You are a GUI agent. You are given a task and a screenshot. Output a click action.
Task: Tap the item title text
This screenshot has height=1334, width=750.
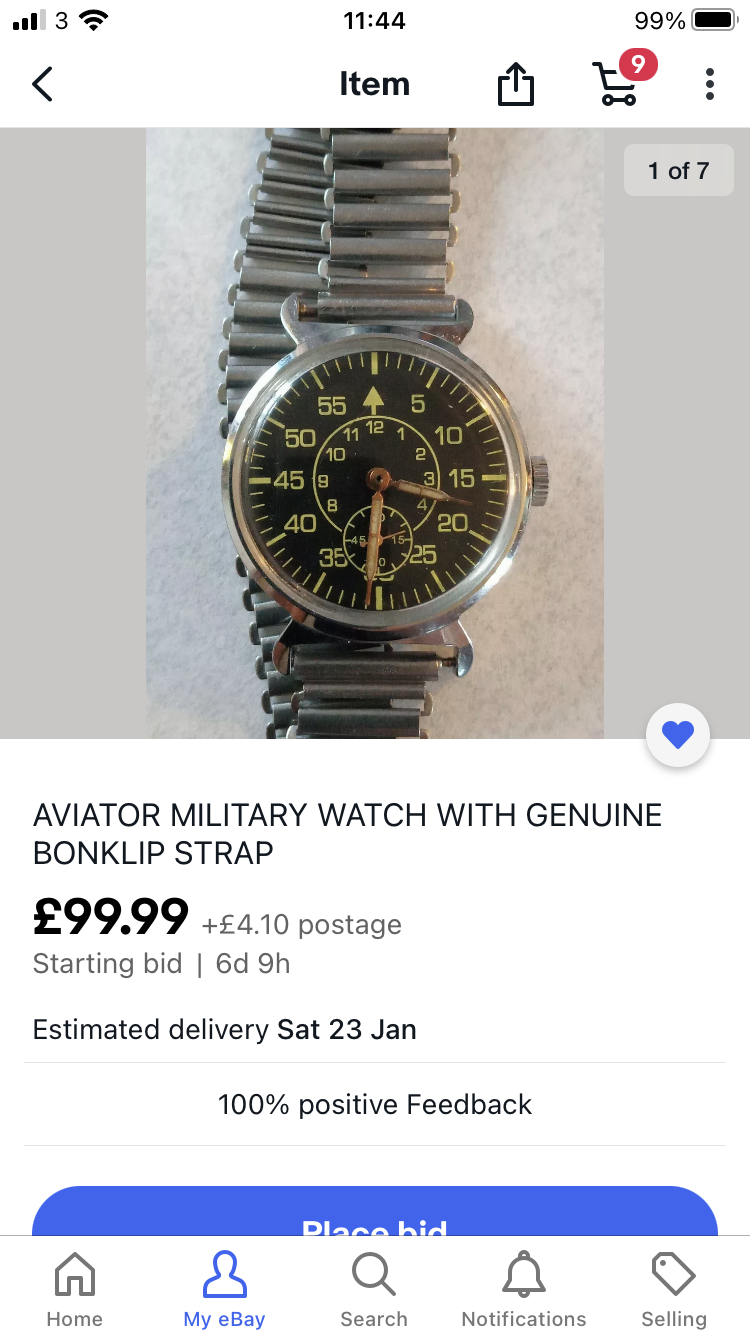point(347,834)
